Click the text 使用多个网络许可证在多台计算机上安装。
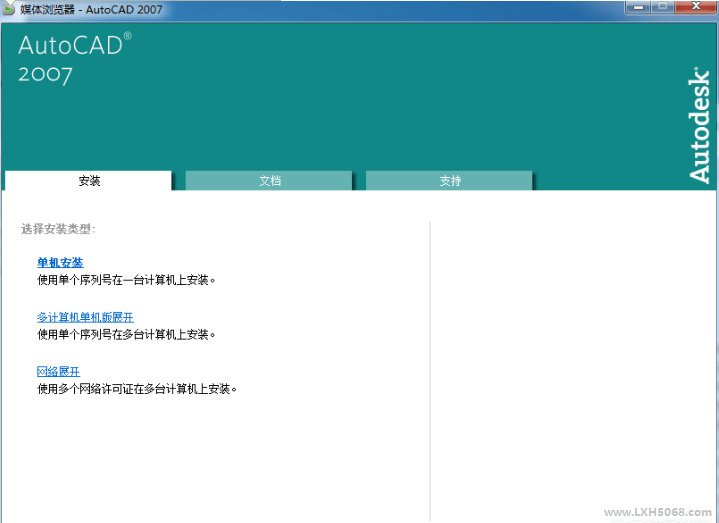Viewport: 719px width, 523px height. 137,389
